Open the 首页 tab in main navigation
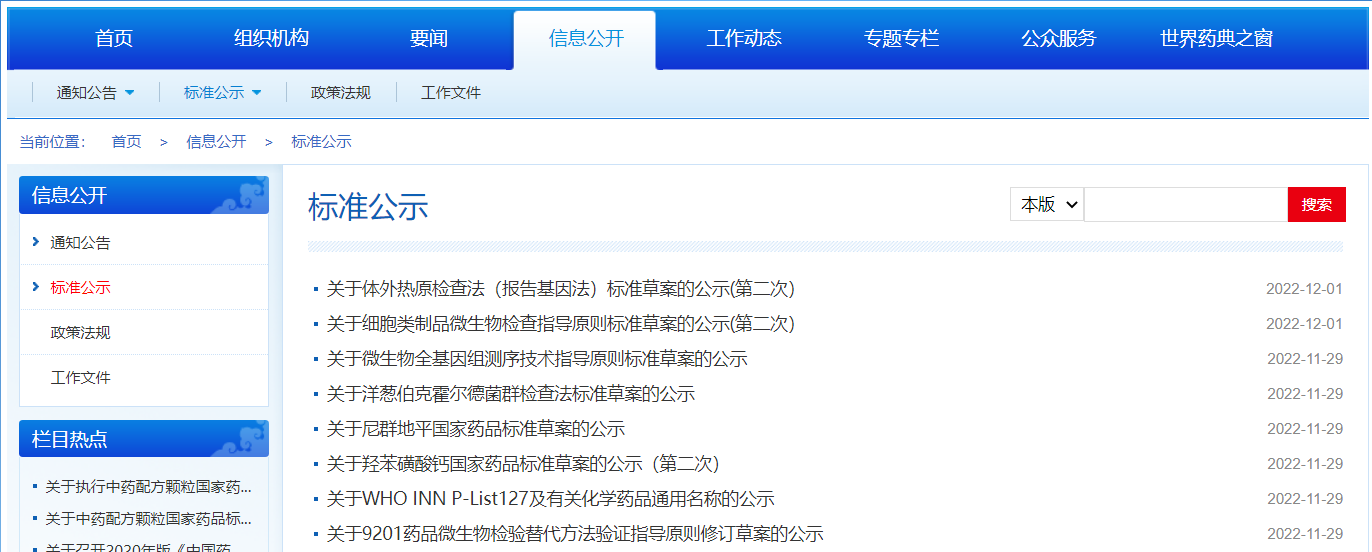This screenshot has height=552, width=1372. pos(114,39)
